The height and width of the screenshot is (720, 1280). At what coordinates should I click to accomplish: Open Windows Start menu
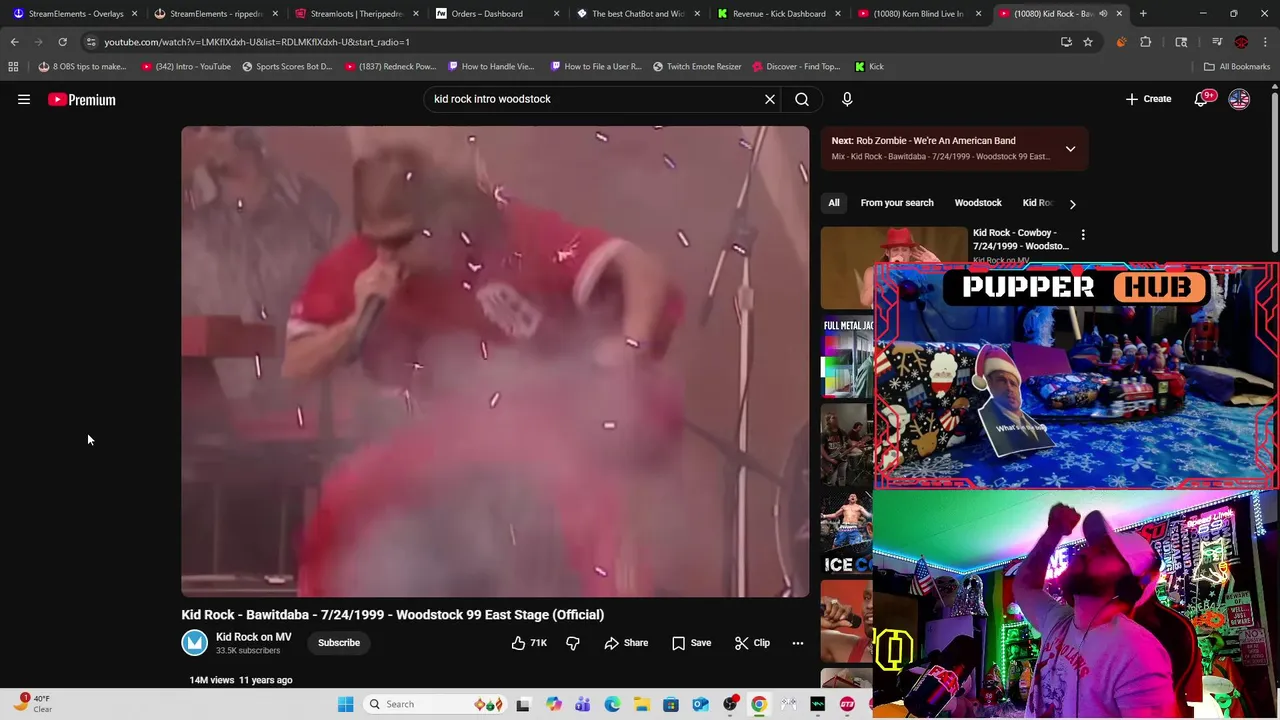345,704
